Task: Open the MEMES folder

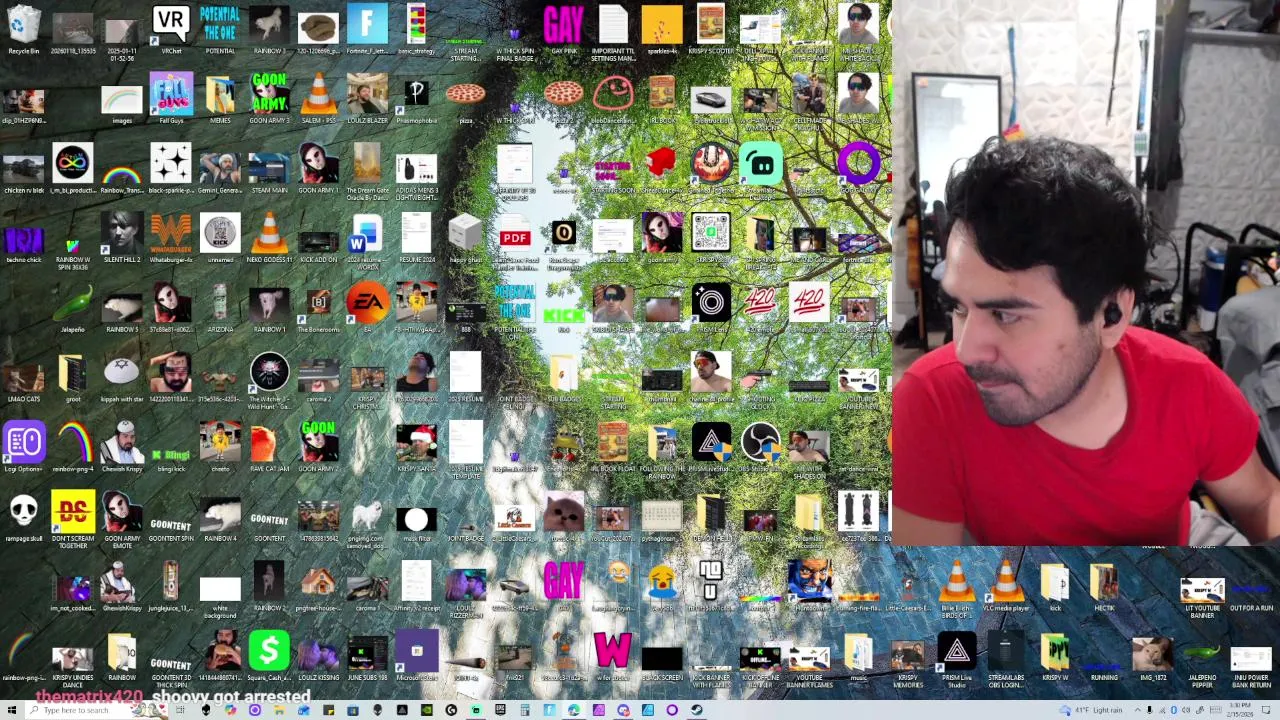Action: point(220,99)
